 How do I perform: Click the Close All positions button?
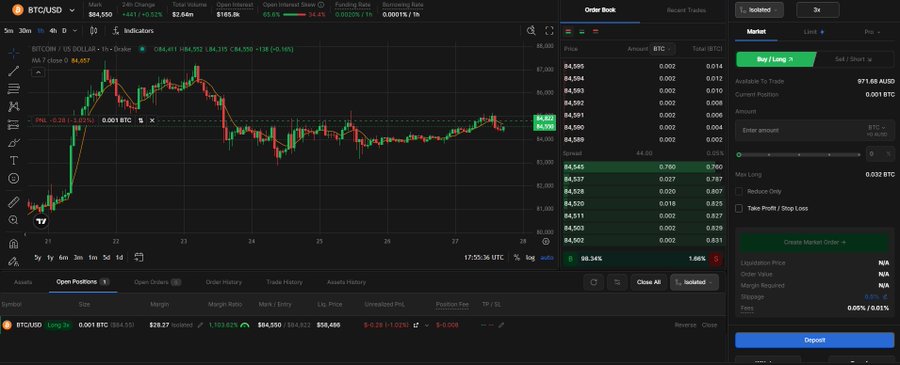point(649,282)
